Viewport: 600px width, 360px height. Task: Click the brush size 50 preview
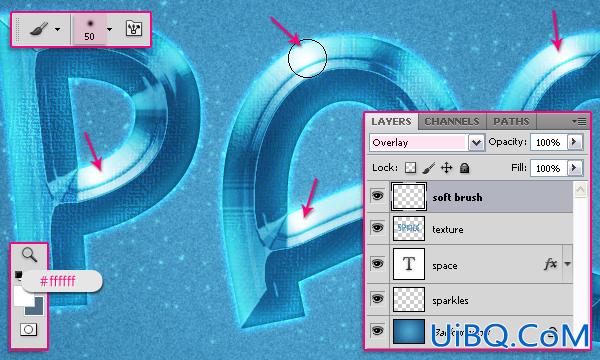pos(90,29)
